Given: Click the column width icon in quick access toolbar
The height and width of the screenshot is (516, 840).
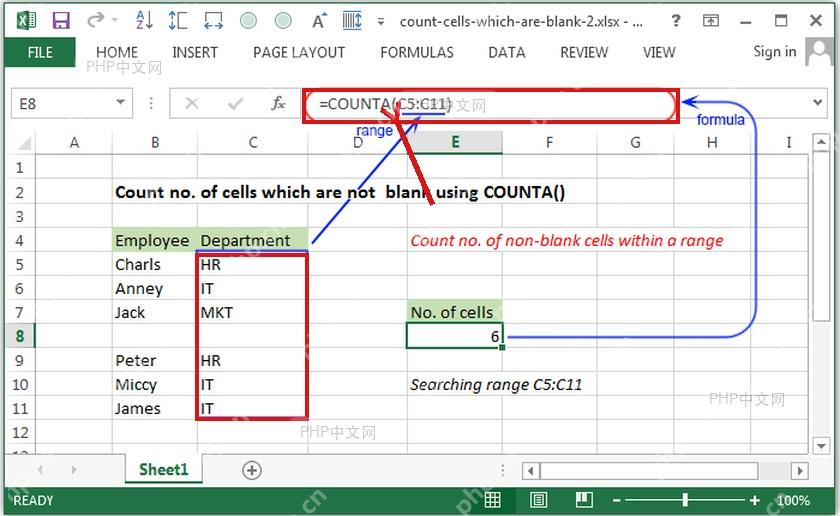Looking at the screenshot, I should pyautogui.click(x=214, y=21).
